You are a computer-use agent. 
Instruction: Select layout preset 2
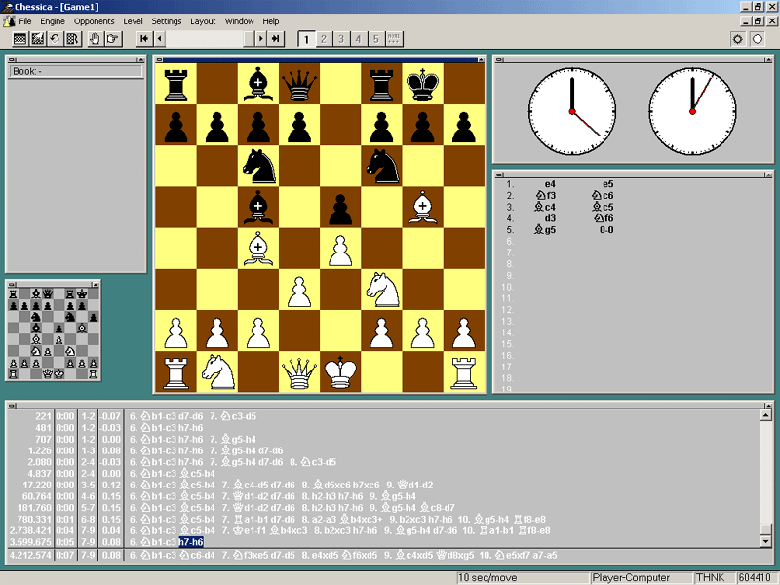click(324, 39)
